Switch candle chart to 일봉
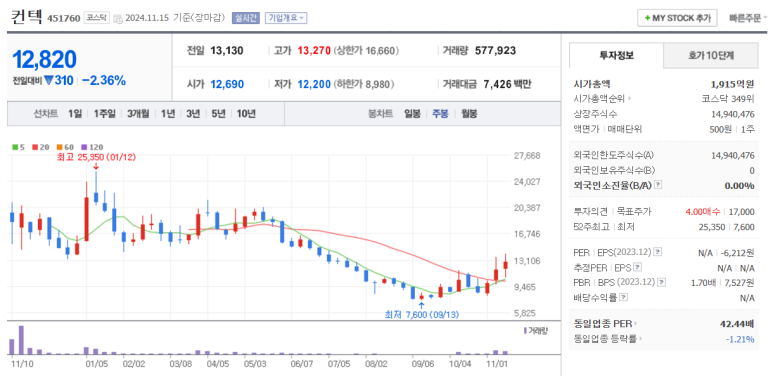This screenshot has width=773, height=376. point(412,114)
